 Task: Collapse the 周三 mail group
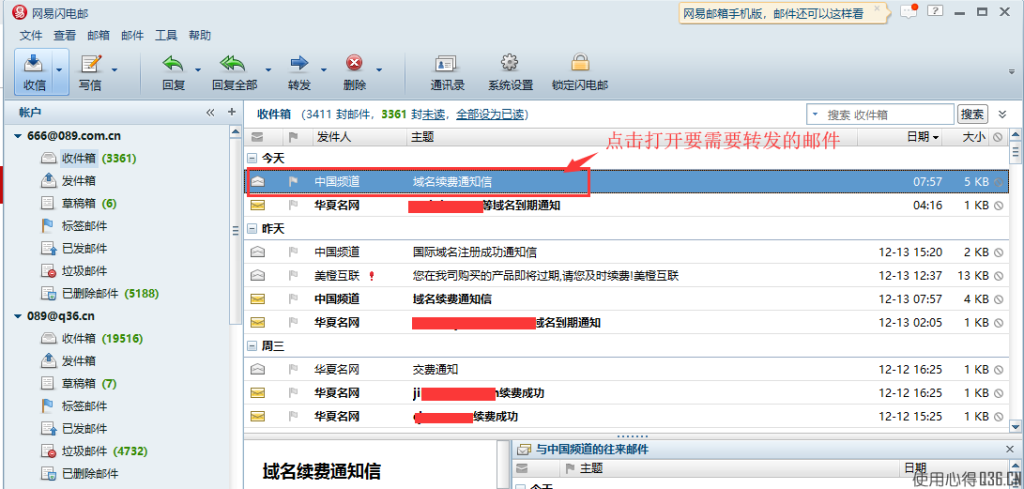tap(252, 347)
